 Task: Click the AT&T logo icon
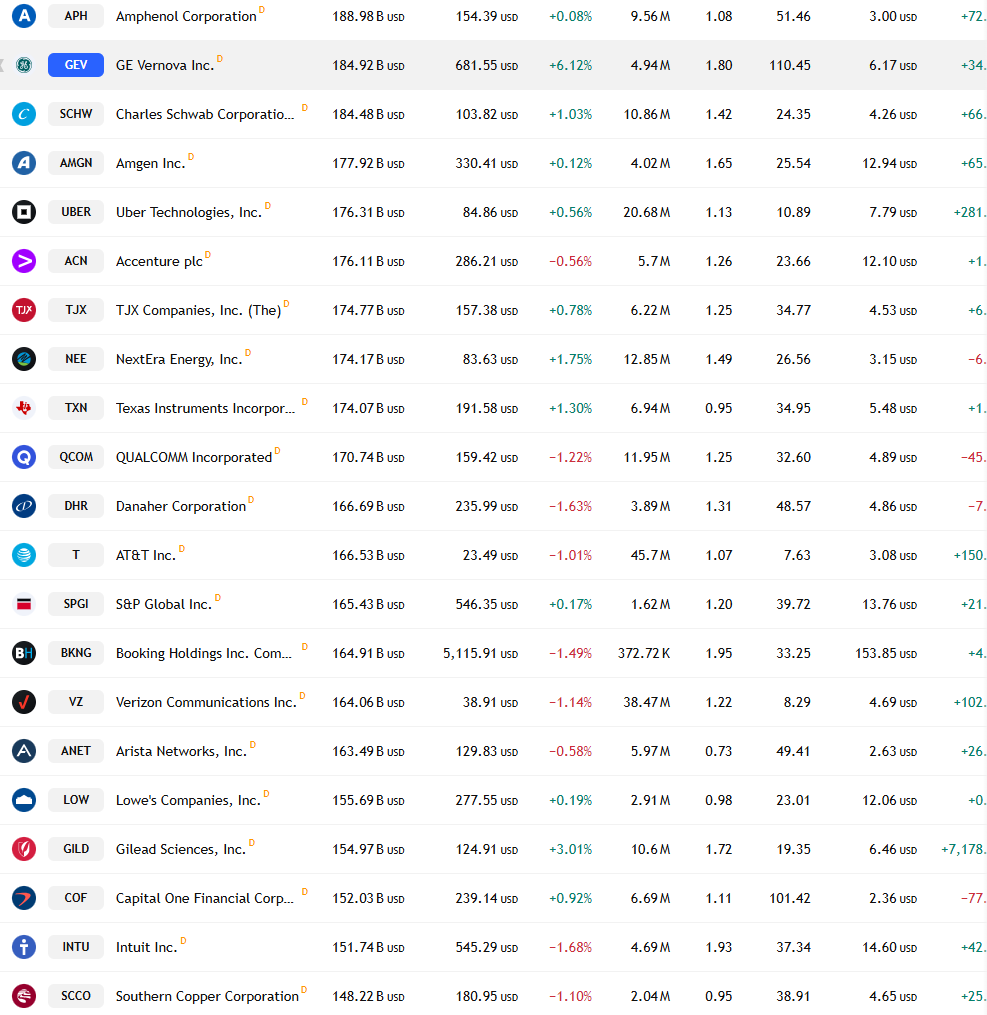tap(24, 555)
